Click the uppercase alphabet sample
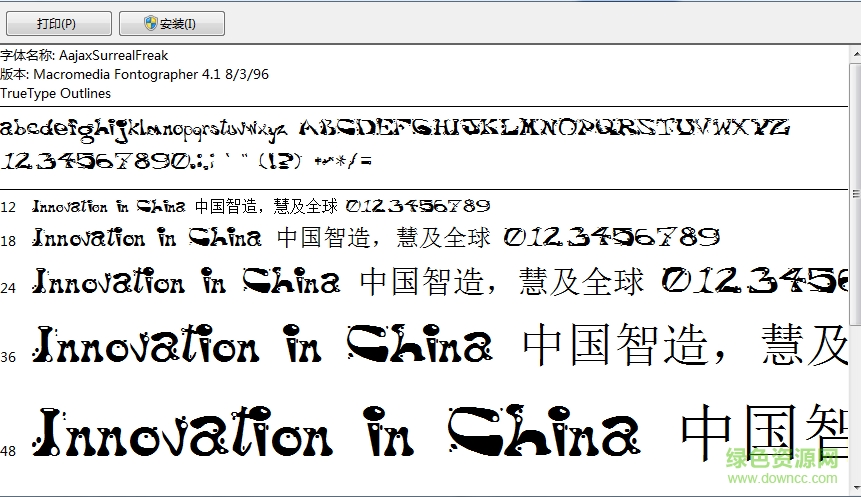This screenshot has height=497, width=861. pos(545,129)
